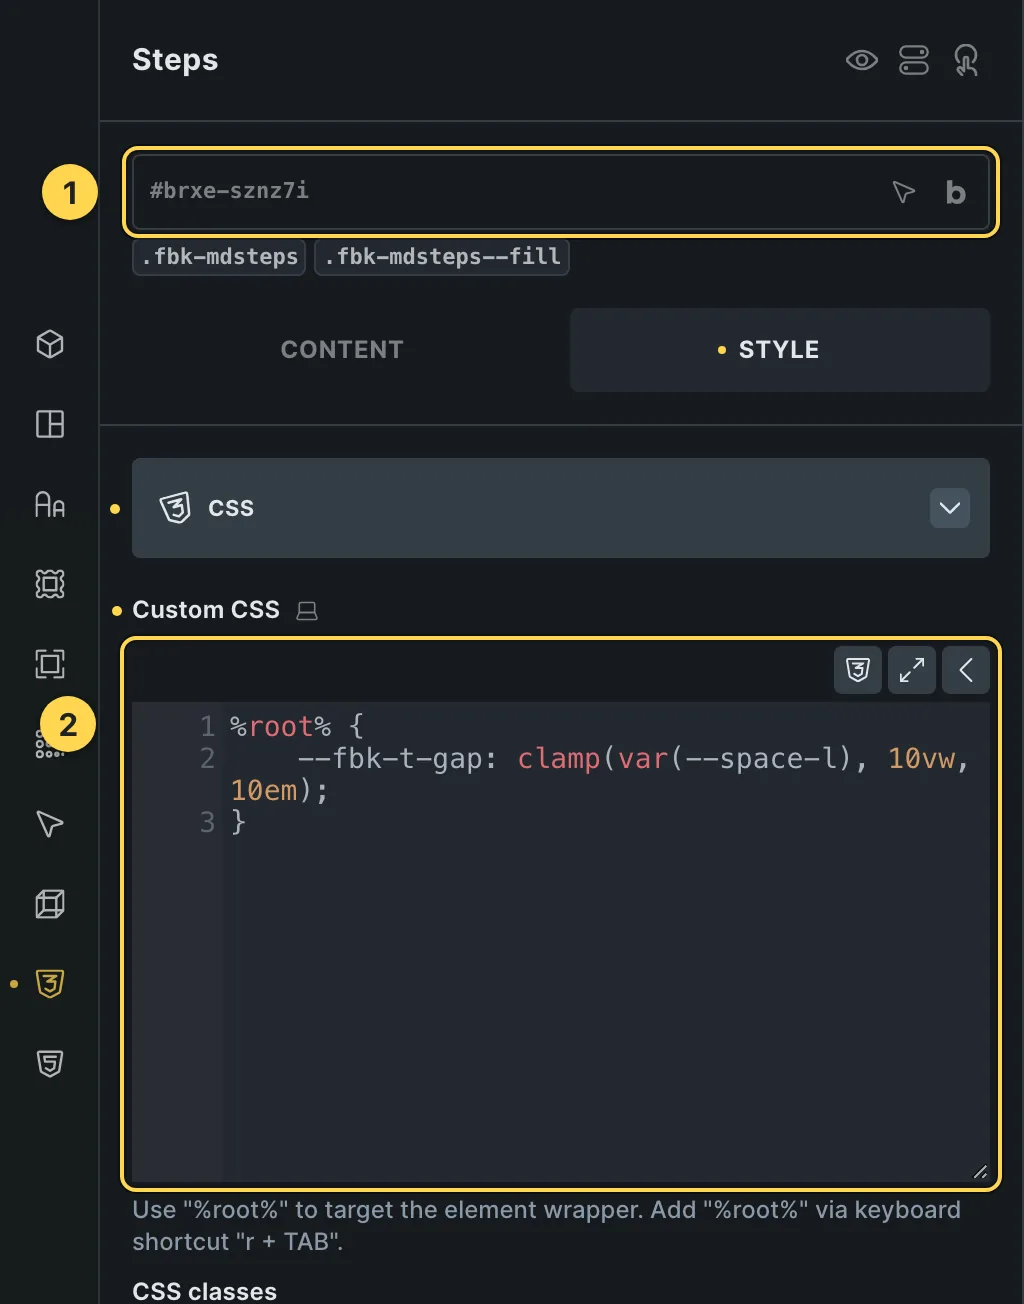
Task: Open the layout columns icon in sidebar
Action: pyautogui.click(x=50, y=424)
